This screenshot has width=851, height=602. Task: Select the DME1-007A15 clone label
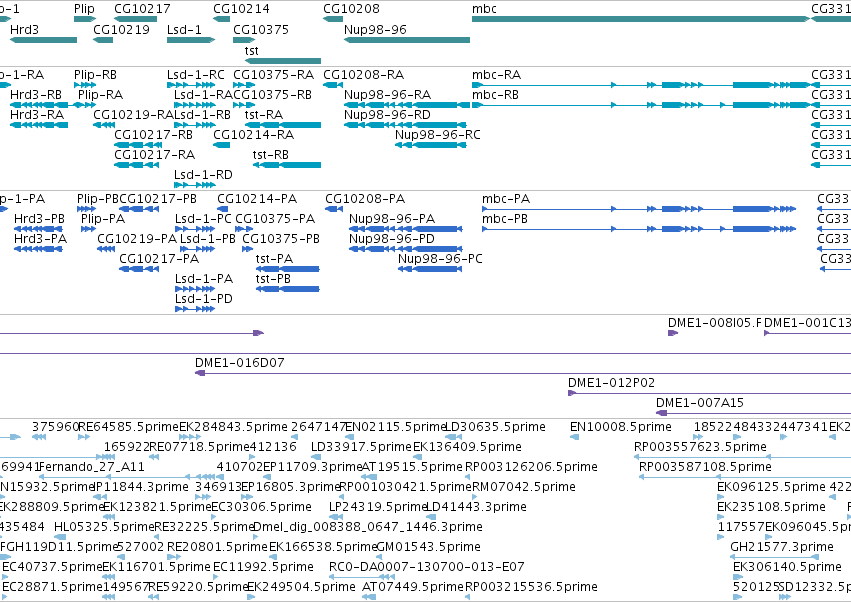coord(700,403)
